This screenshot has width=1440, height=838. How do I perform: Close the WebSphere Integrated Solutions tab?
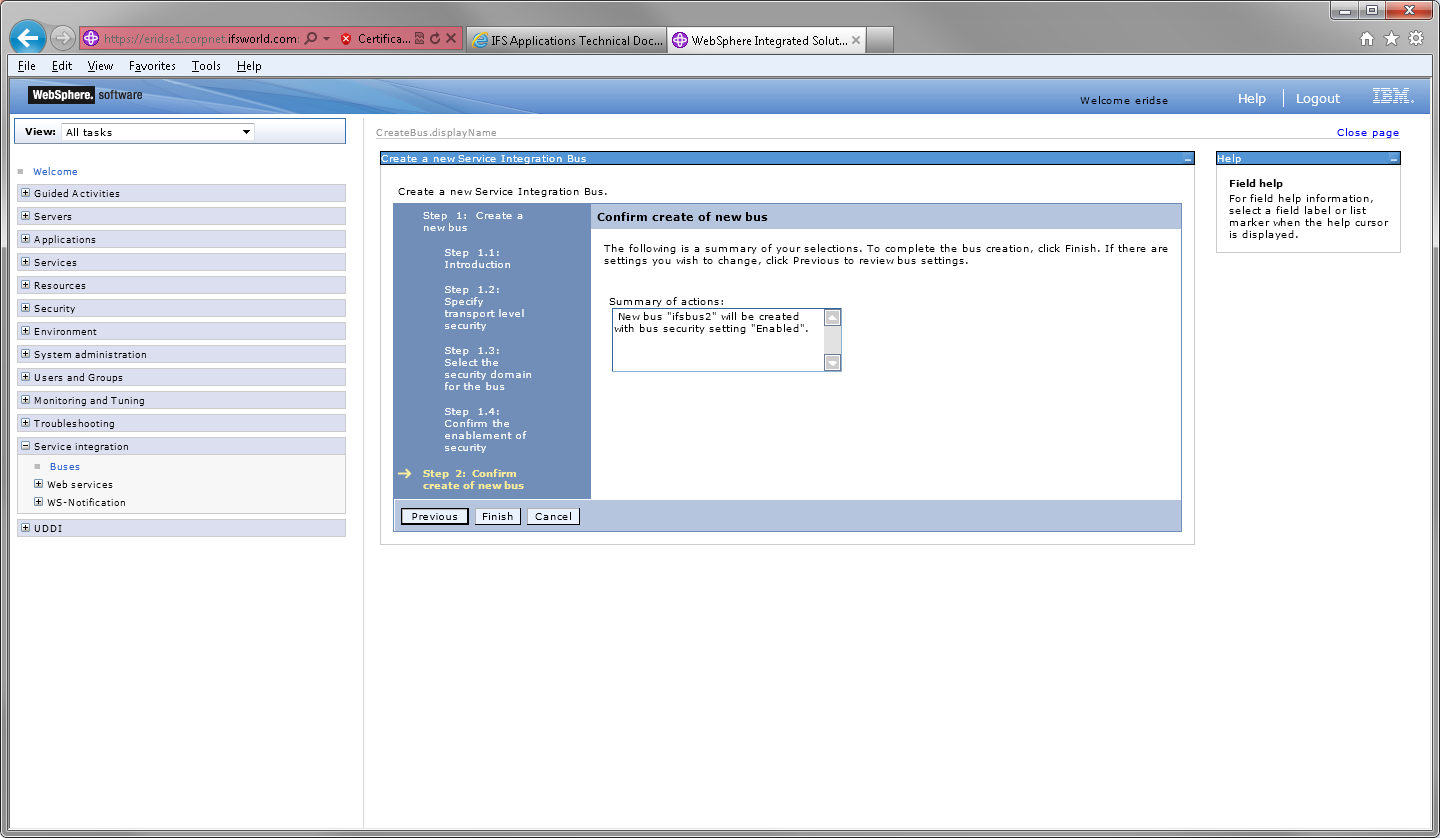pos(856,40)
